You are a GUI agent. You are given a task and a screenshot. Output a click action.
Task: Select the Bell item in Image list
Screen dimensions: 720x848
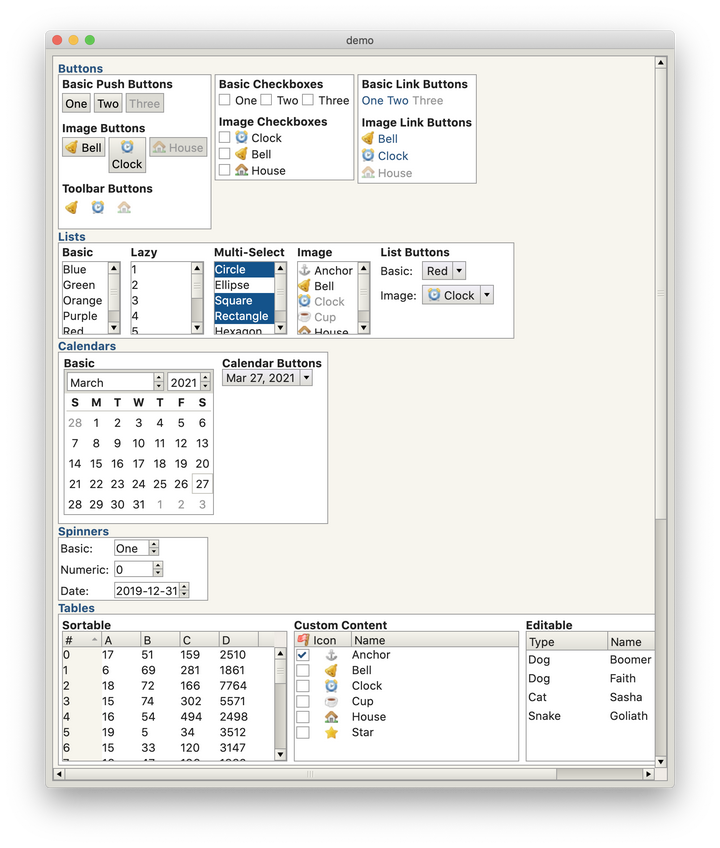(327, 286)
